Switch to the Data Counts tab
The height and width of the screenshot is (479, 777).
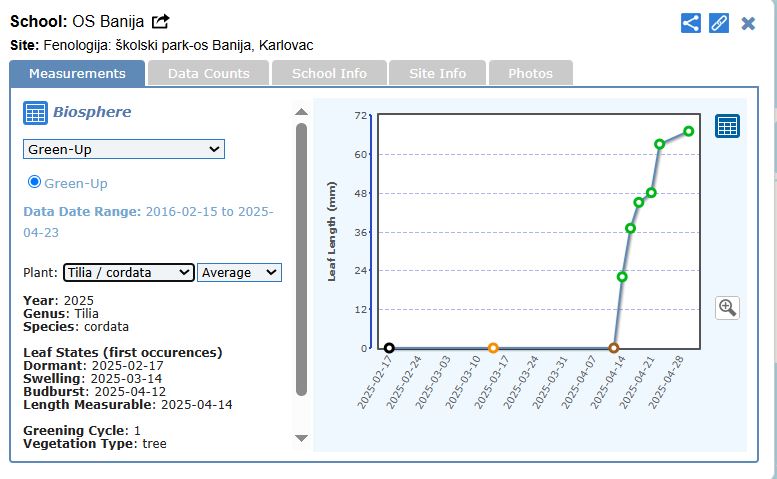pos(208,73)
